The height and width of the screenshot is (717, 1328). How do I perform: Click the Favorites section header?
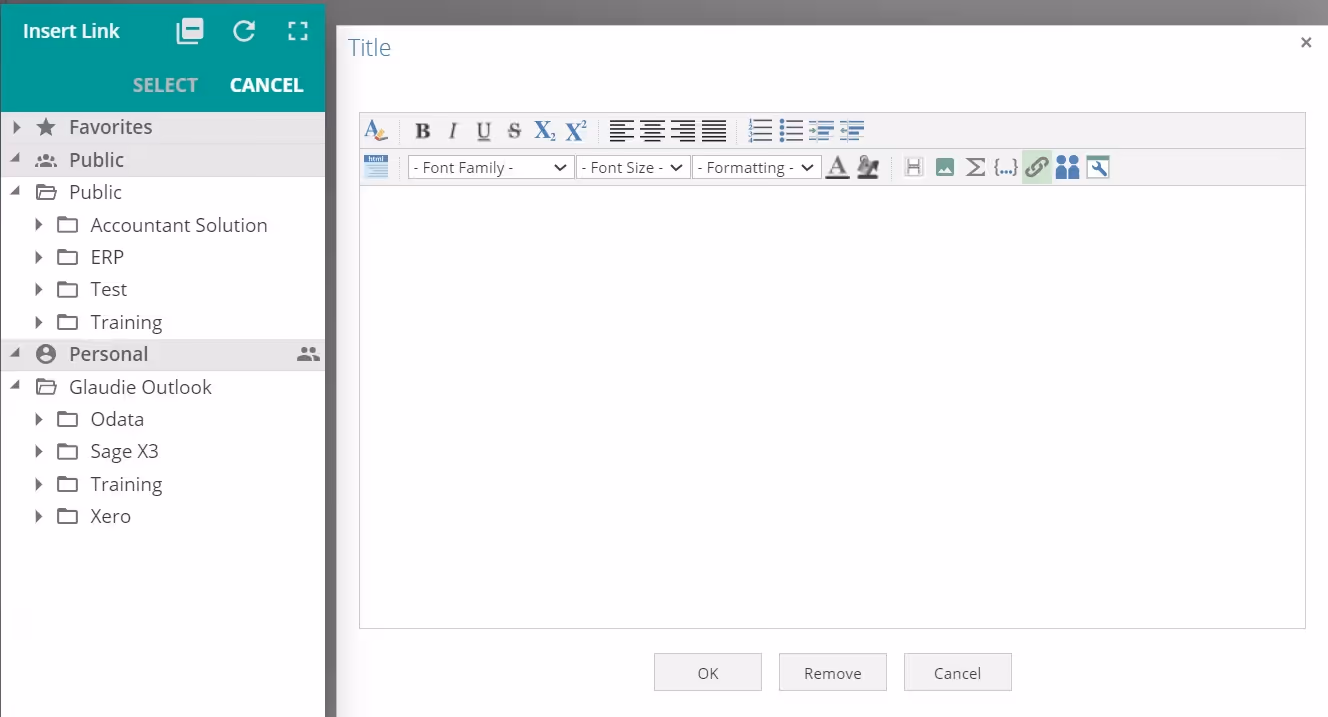pyautogui.click(x=110, y=127)
